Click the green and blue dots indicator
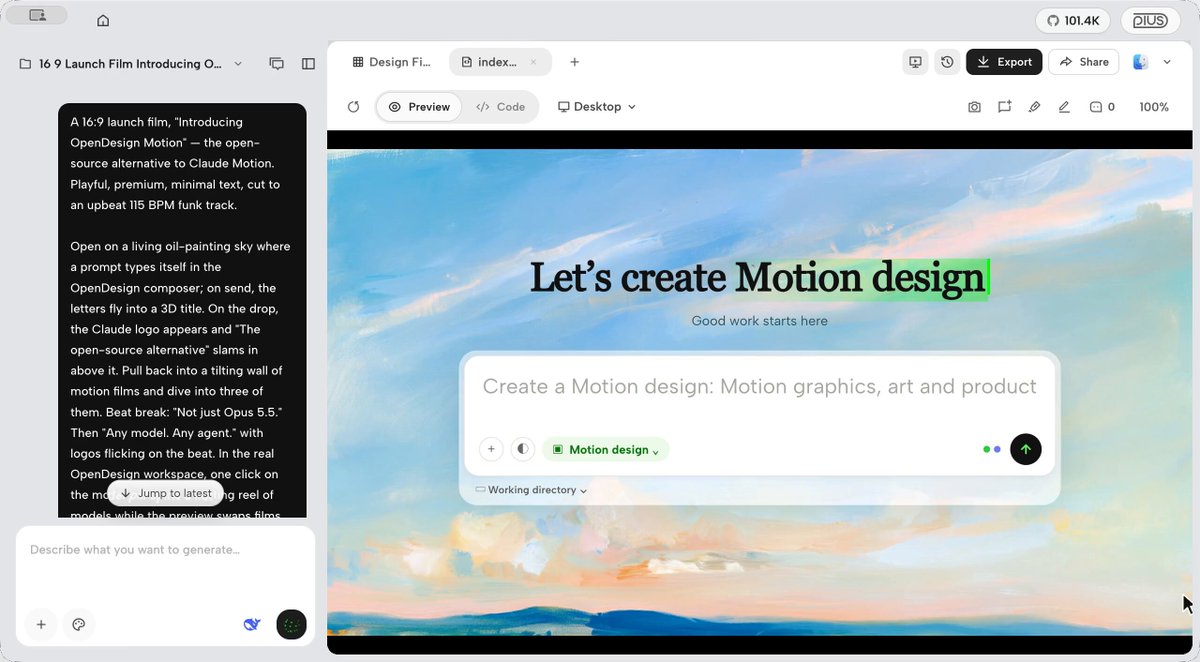1200x662 pixels. tap(991, 450)
